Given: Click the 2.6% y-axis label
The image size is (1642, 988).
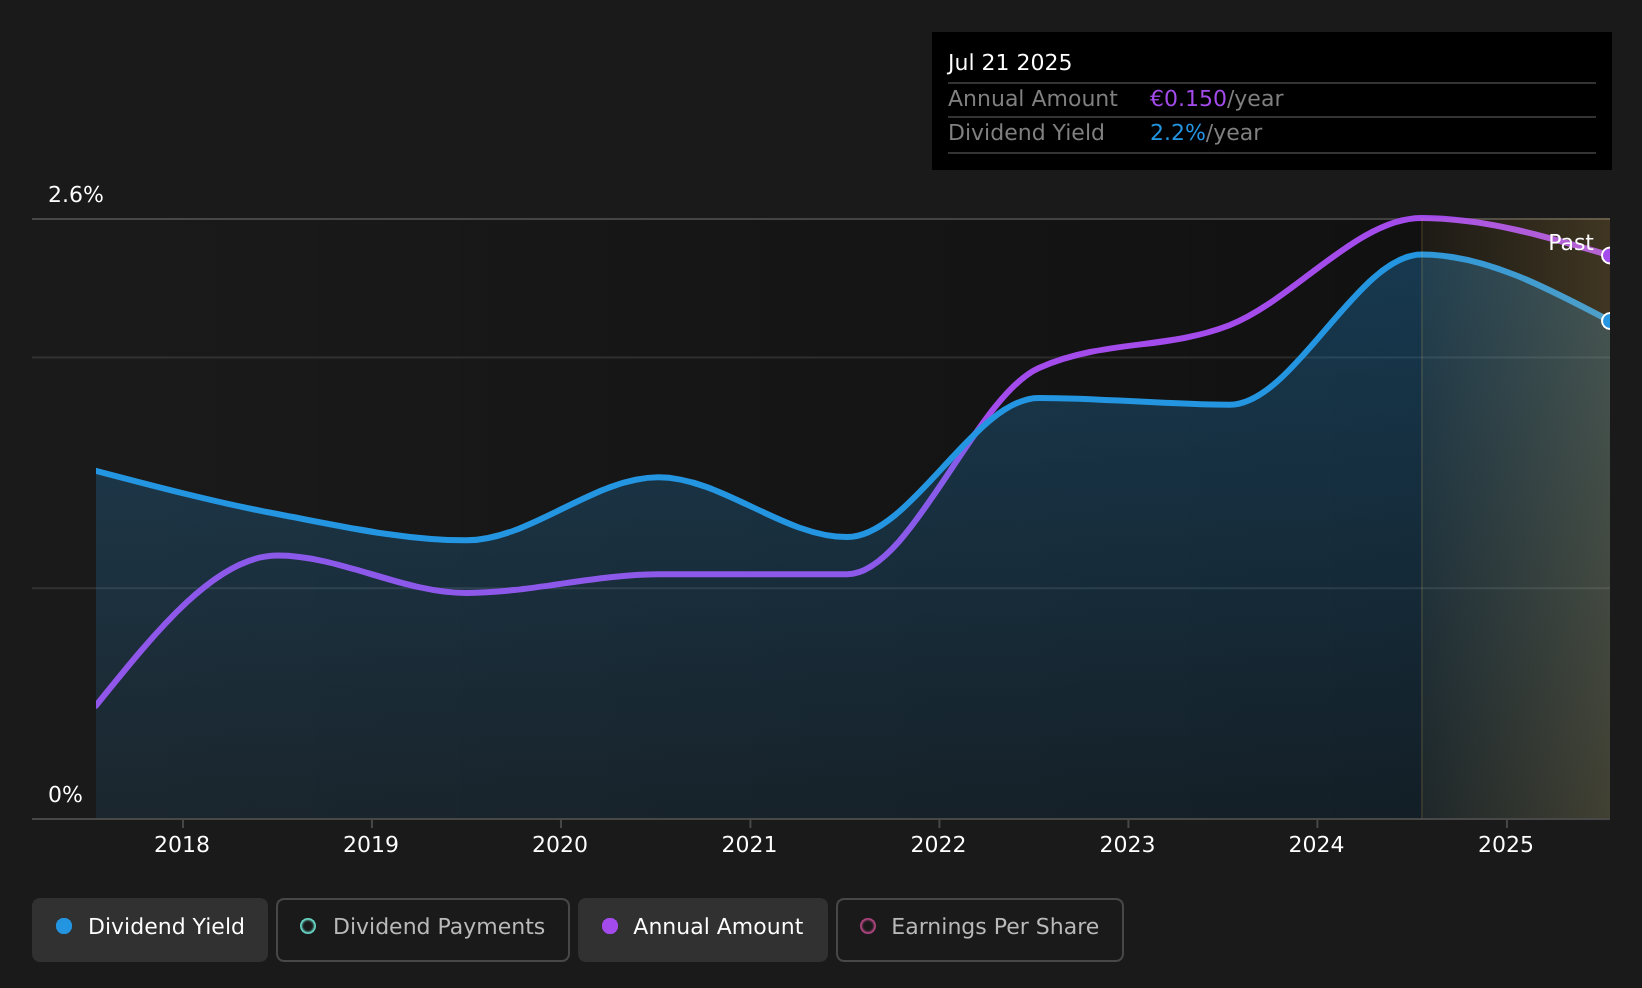Looking at the screenshot, I should (x=76, y=195).
